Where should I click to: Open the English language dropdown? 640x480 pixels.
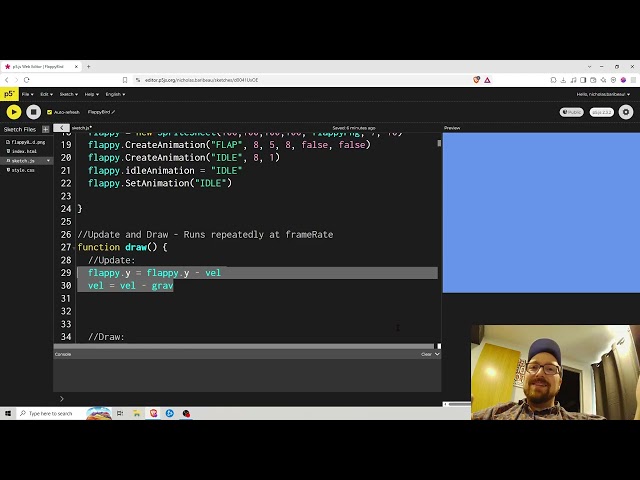[x=115, y=94]
